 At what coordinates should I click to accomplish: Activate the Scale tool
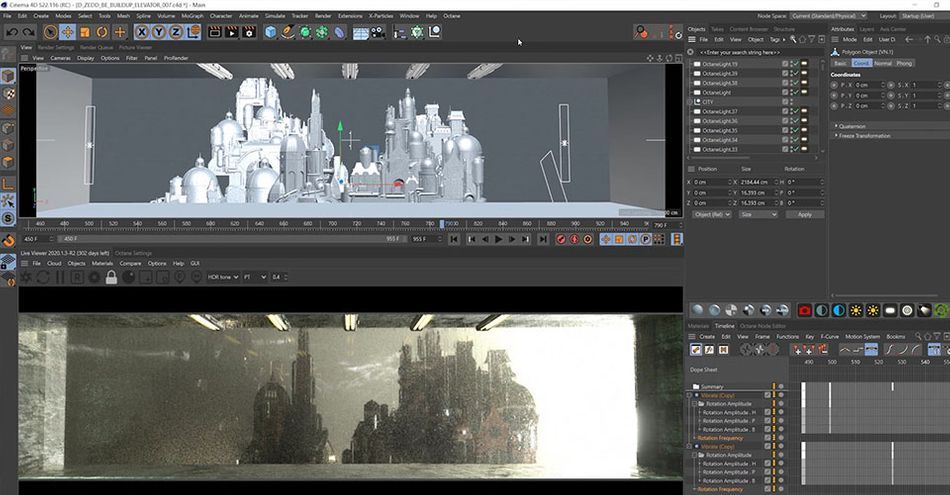click(85, 32)
